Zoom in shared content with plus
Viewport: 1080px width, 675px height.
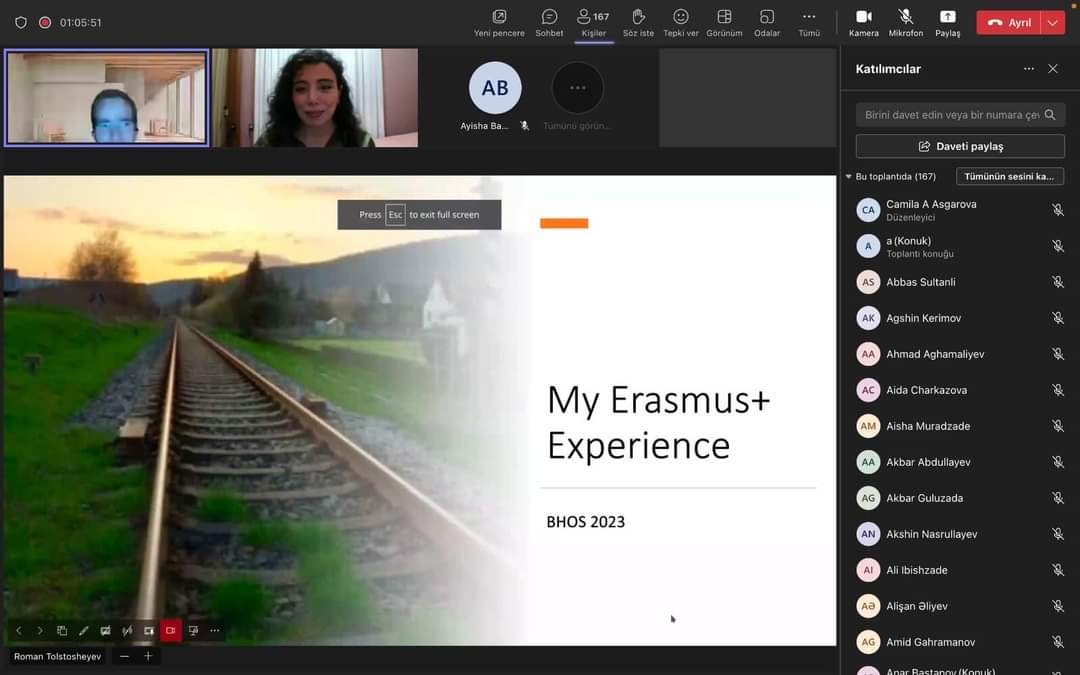click(x=147, y=656)
